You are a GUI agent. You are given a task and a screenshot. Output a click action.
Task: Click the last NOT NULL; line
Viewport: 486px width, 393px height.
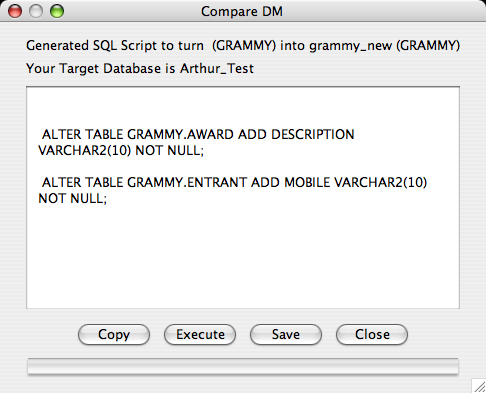(x=73, y=199)
